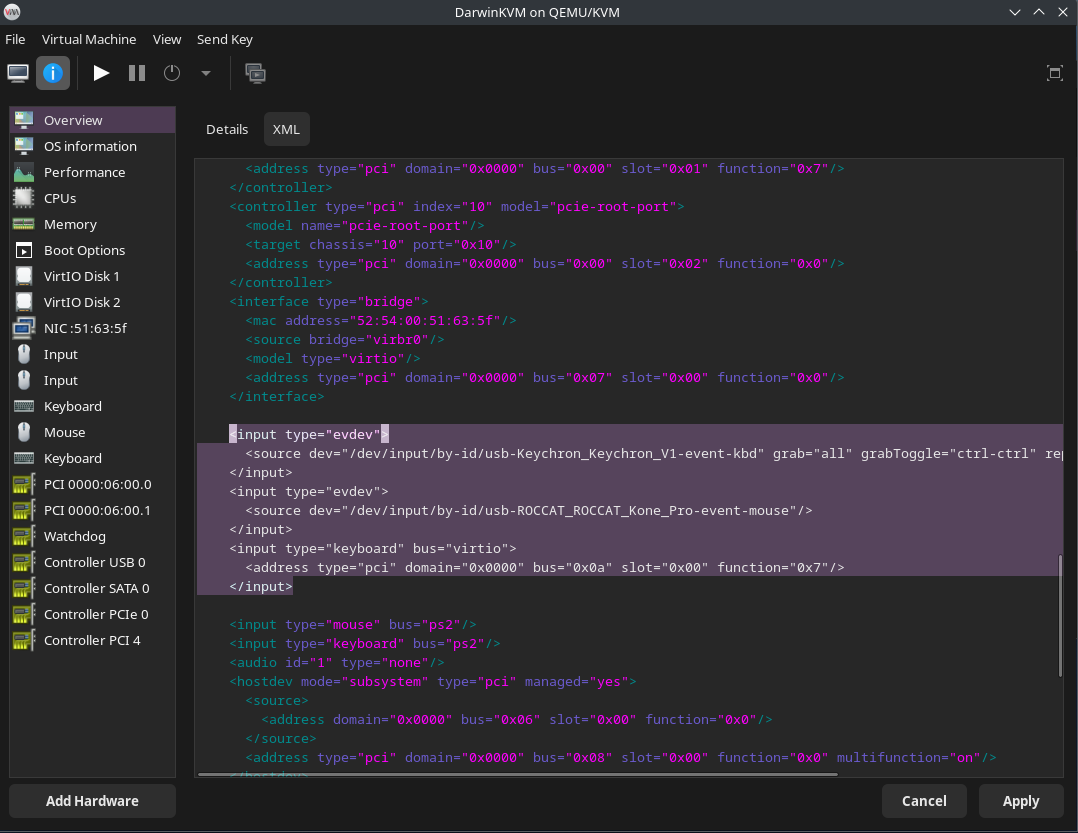Click the vertical scrollbar in XML editor
Viewport: 1078px width, 833px height.
tap(1060, 615)
